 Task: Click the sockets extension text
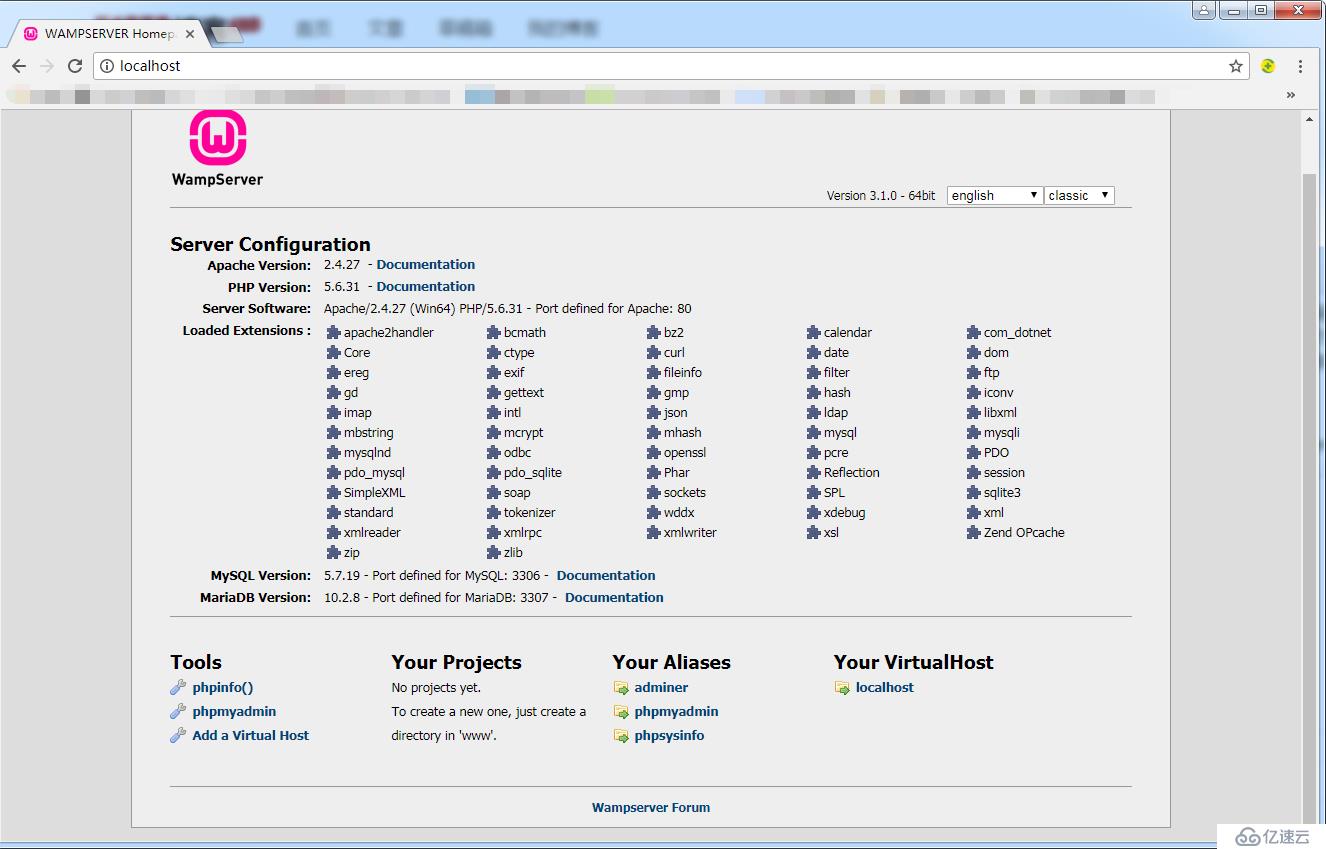(x=685, y=493)
